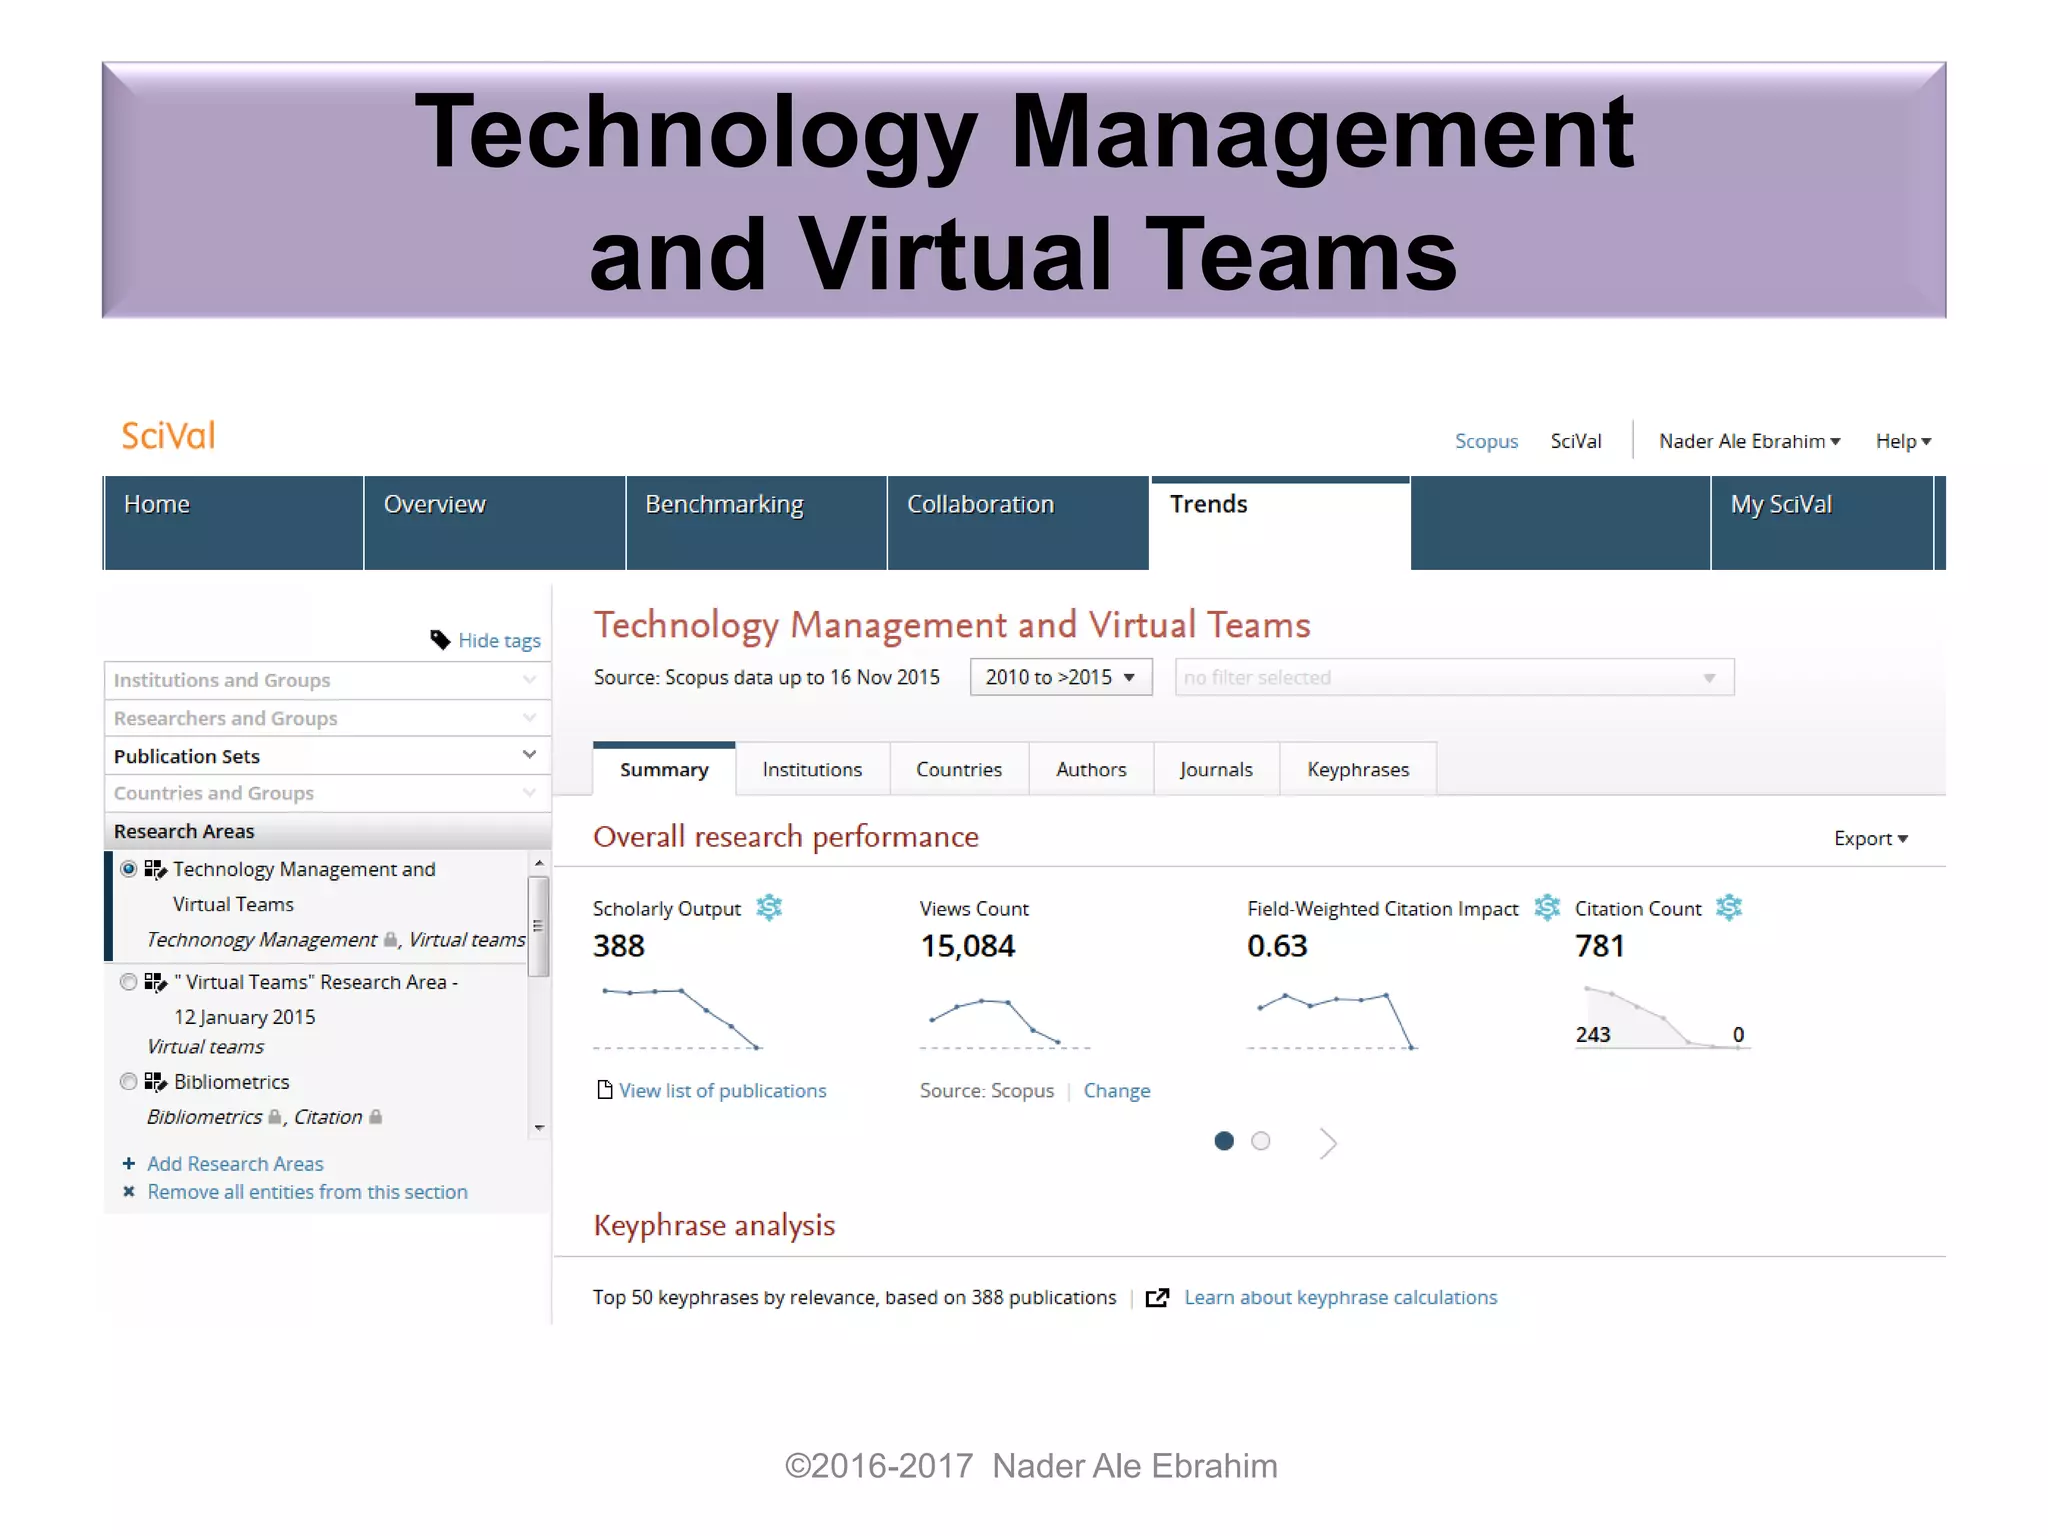This screenshot has width=2048, height=1536.
Task: Click the plus icon beside Add Research Areas
Action: tap(128, 1163)
